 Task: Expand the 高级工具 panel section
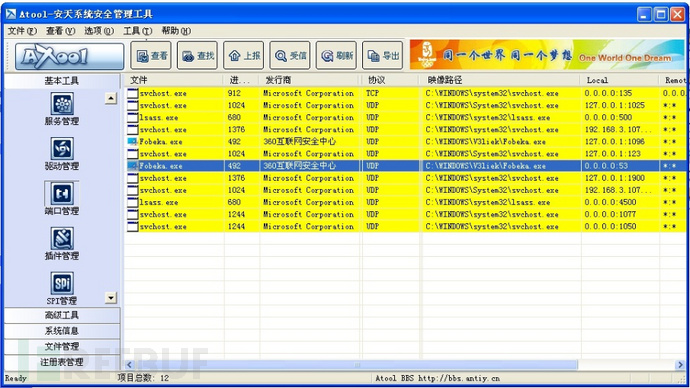click(x=62, y=315)
